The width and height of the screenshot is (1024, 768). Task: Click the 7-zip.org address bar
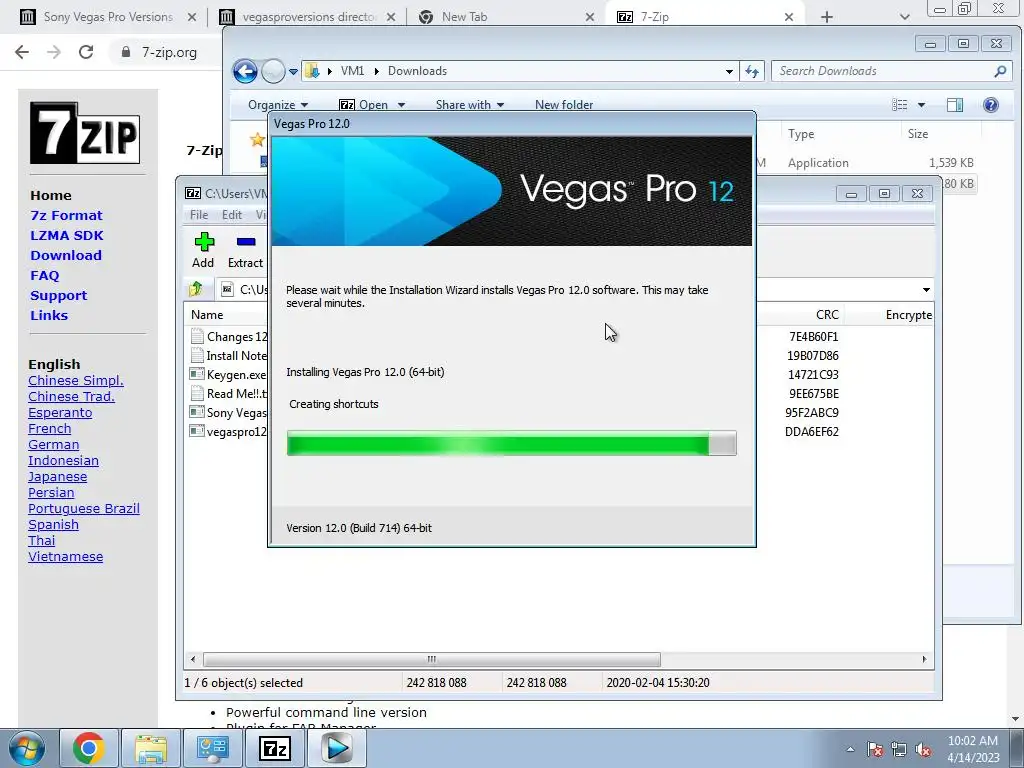tap(168, 52)
